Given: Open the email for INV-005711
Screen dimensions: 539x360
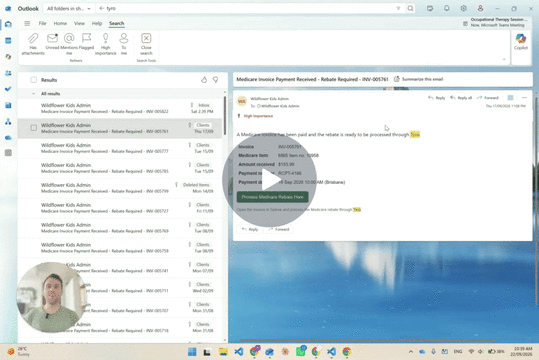Looking at the screenshot, I should point(120,287).
